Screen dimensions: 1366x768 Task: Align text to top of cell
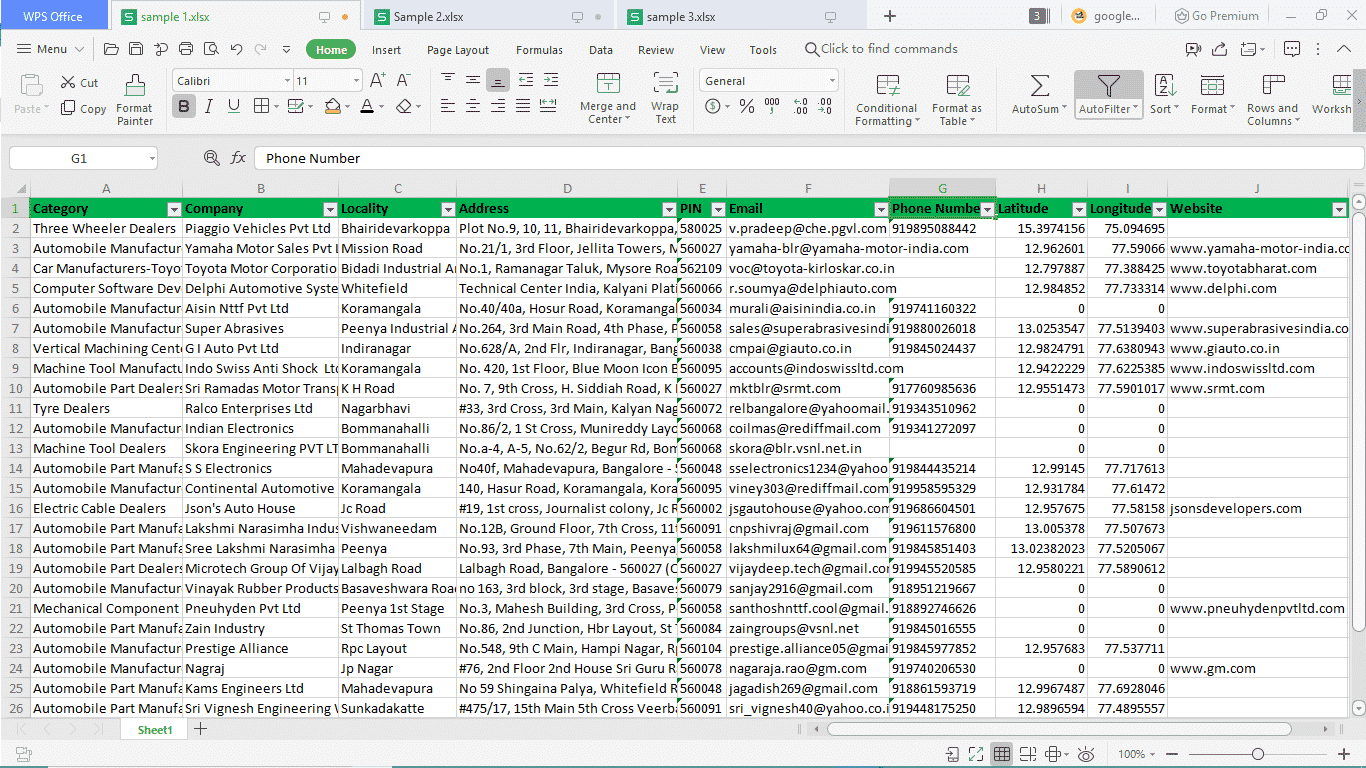click(447, 80)
